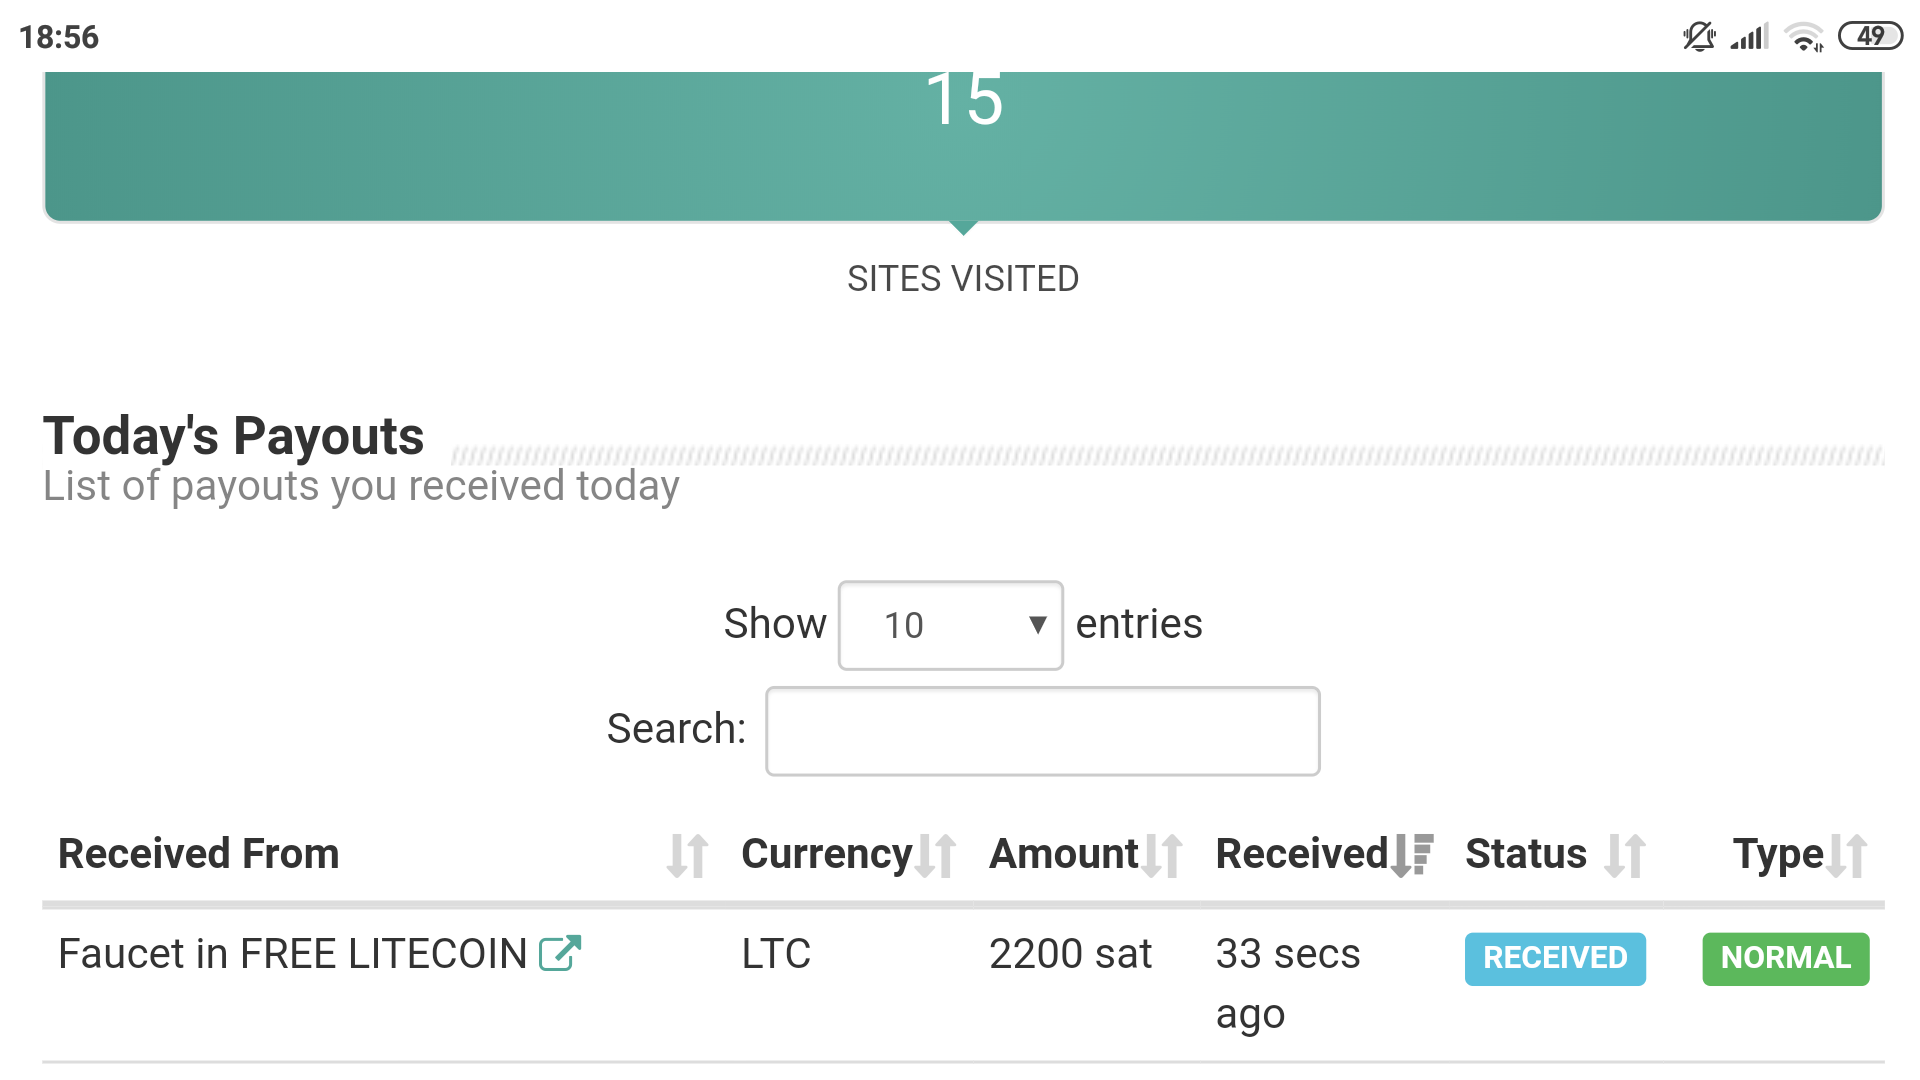Image resolution: width=1920 pixels, height=1080 pixels.
Task: Tap the Sites Visited teal card
Action: [x=963, y=145]
